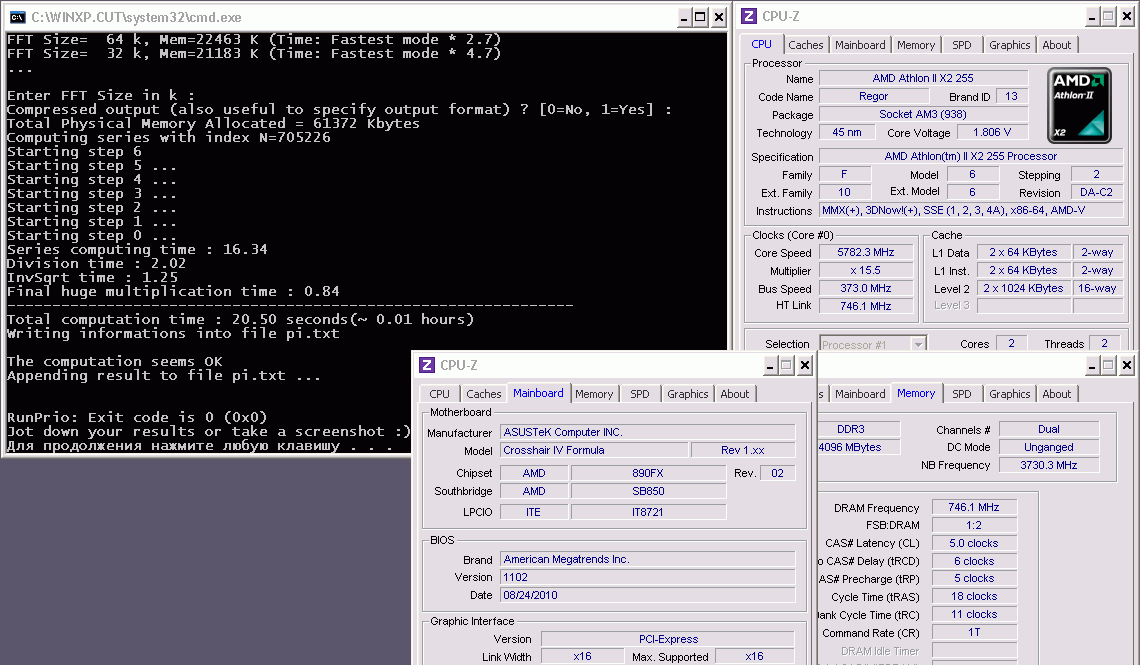This screenshot has width=1140, height=665.
Task: Click the manufacturer field 'ASUSTeK Computer INC.'
Action: pyautogui.click(x=647, y=432)
